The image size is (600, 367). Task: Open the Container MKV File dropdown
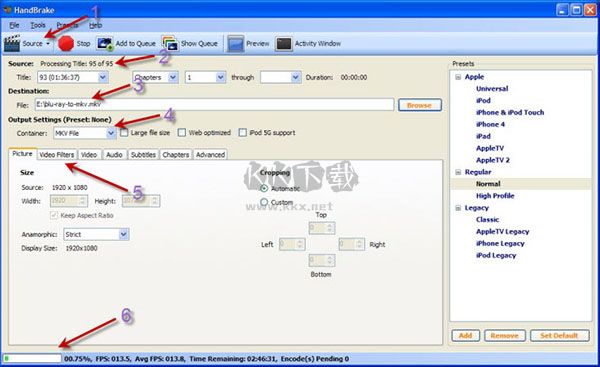[84, 133]
